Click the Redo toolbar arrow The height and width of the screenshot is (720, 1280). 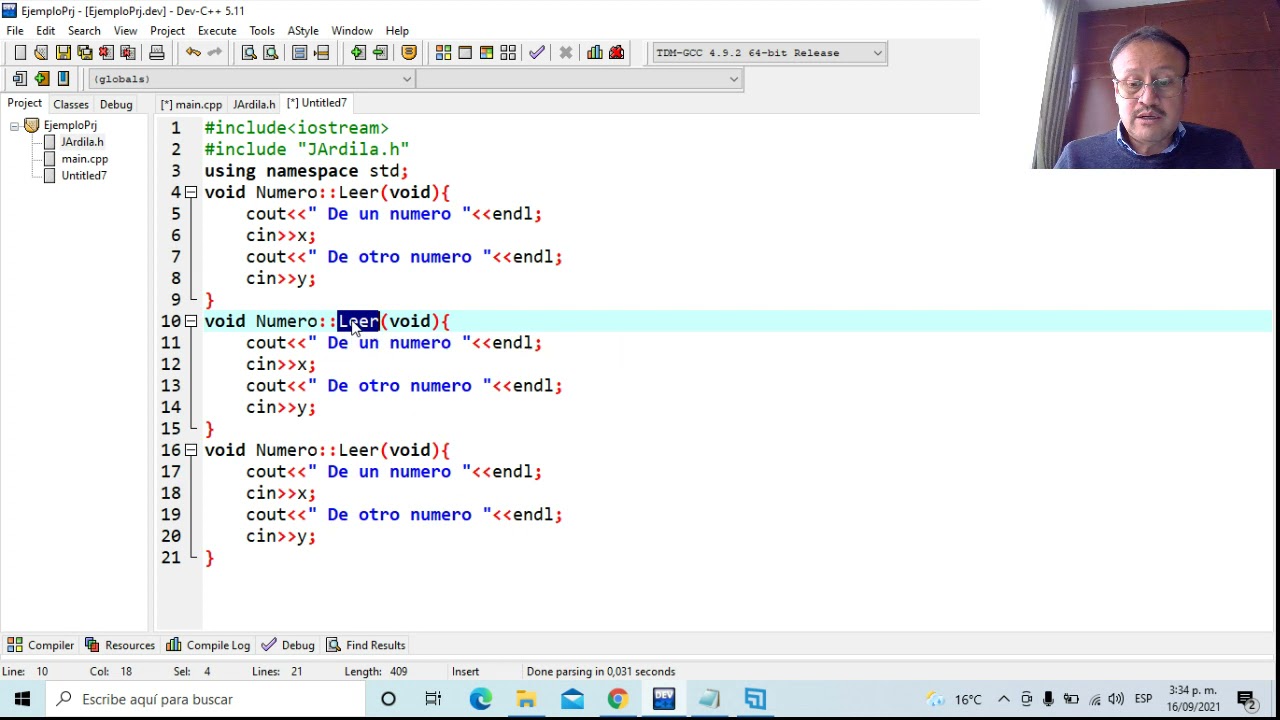click(214, 53)
